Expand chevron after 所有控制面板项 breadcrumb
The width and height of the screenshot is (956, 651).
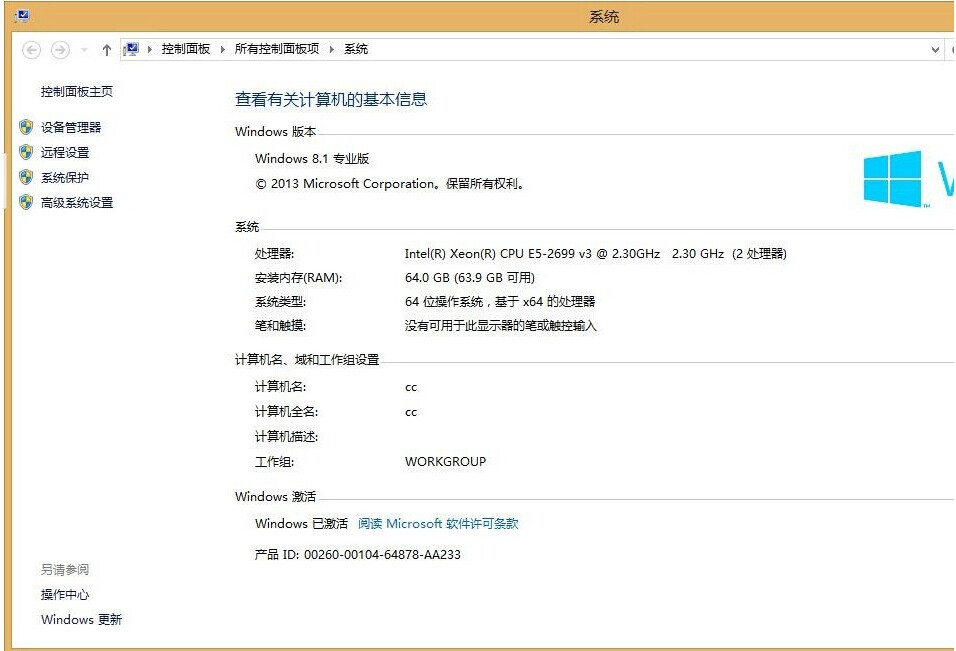[332, 49]
